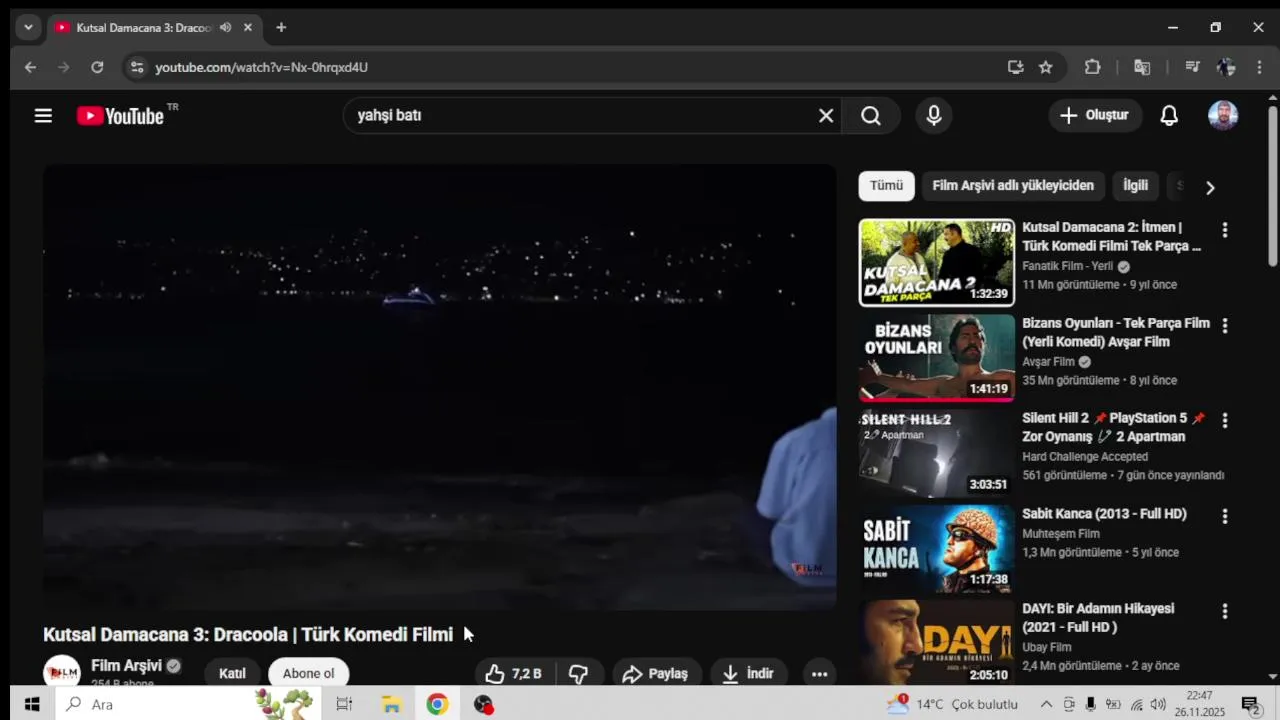1280x720 pixels.
Task: Click the Hard Challenge Accepted channel name
Action: point(1085,457)
